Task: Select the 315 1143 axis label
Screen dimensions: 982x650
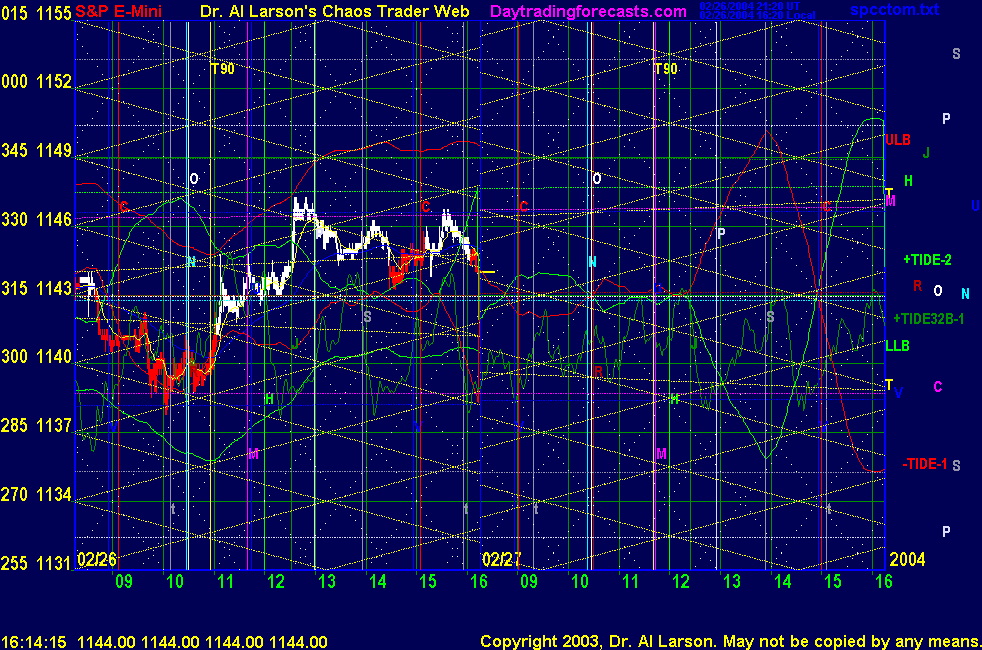Action: tap(36, 288)
